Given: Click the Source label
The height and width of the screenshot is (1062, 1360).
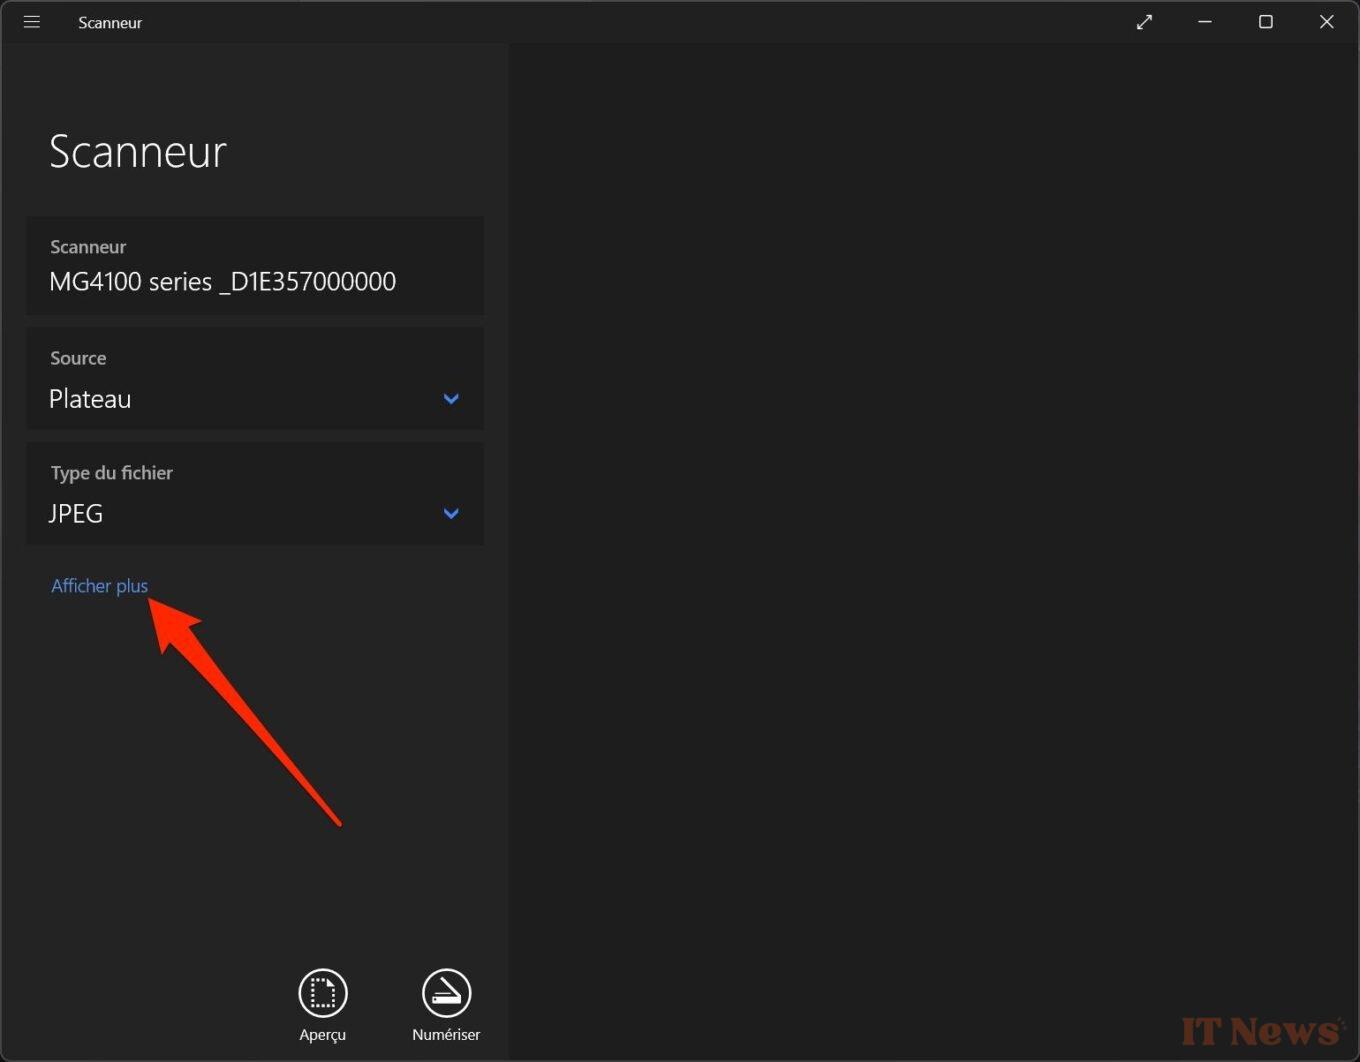Looking at the screenshot, I should [x=78, y=358].
